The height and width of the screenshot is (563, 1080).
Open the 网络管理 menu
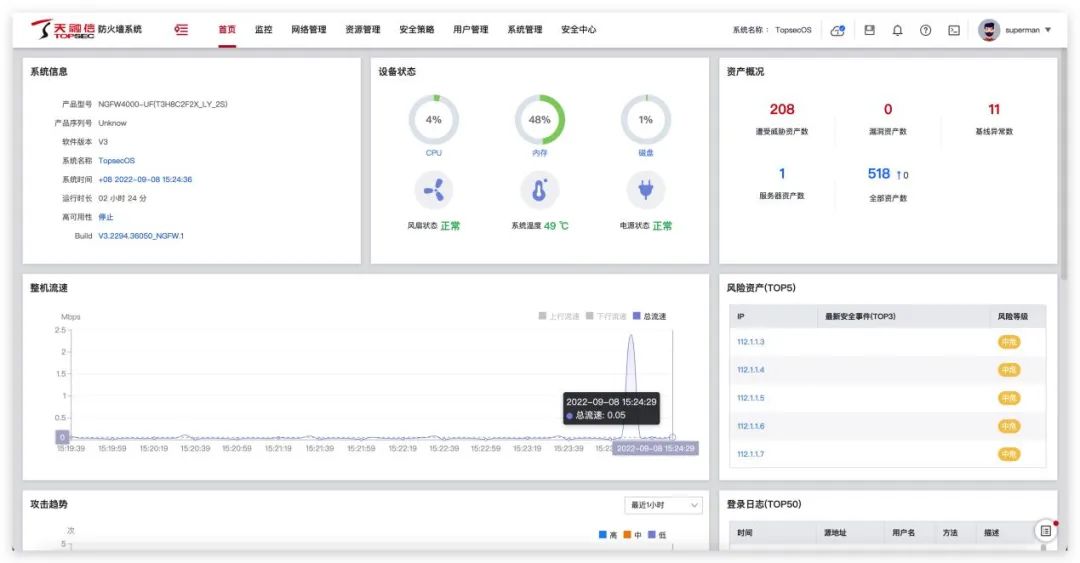pyautogui.click(x=308, y=30)
